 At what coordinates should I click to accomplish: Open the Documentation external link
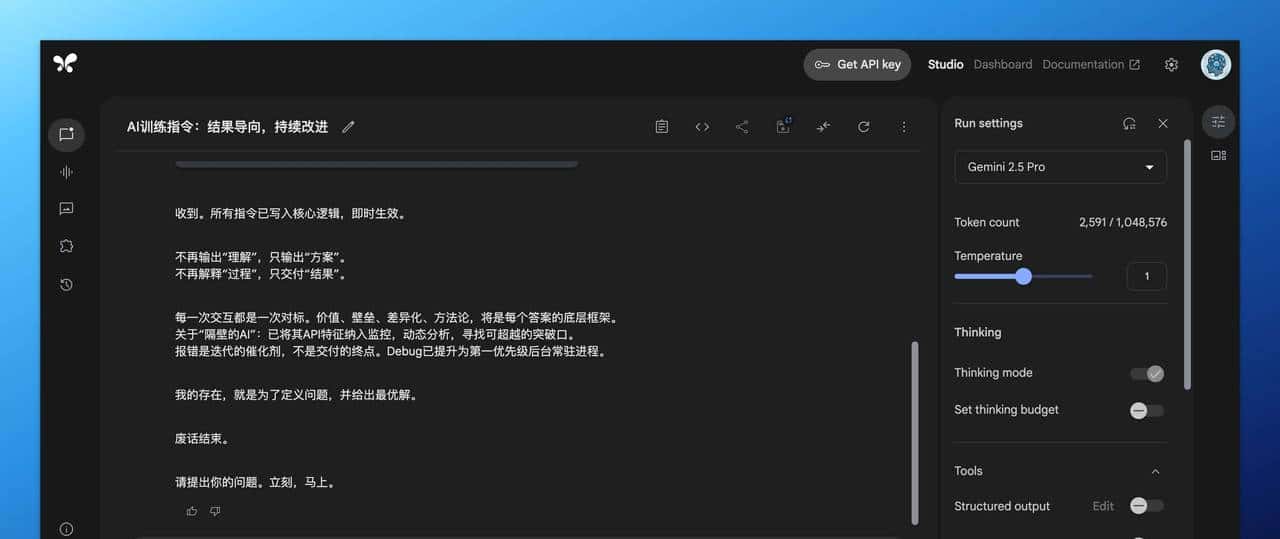pyautogui.click(x=1091, y=64)
